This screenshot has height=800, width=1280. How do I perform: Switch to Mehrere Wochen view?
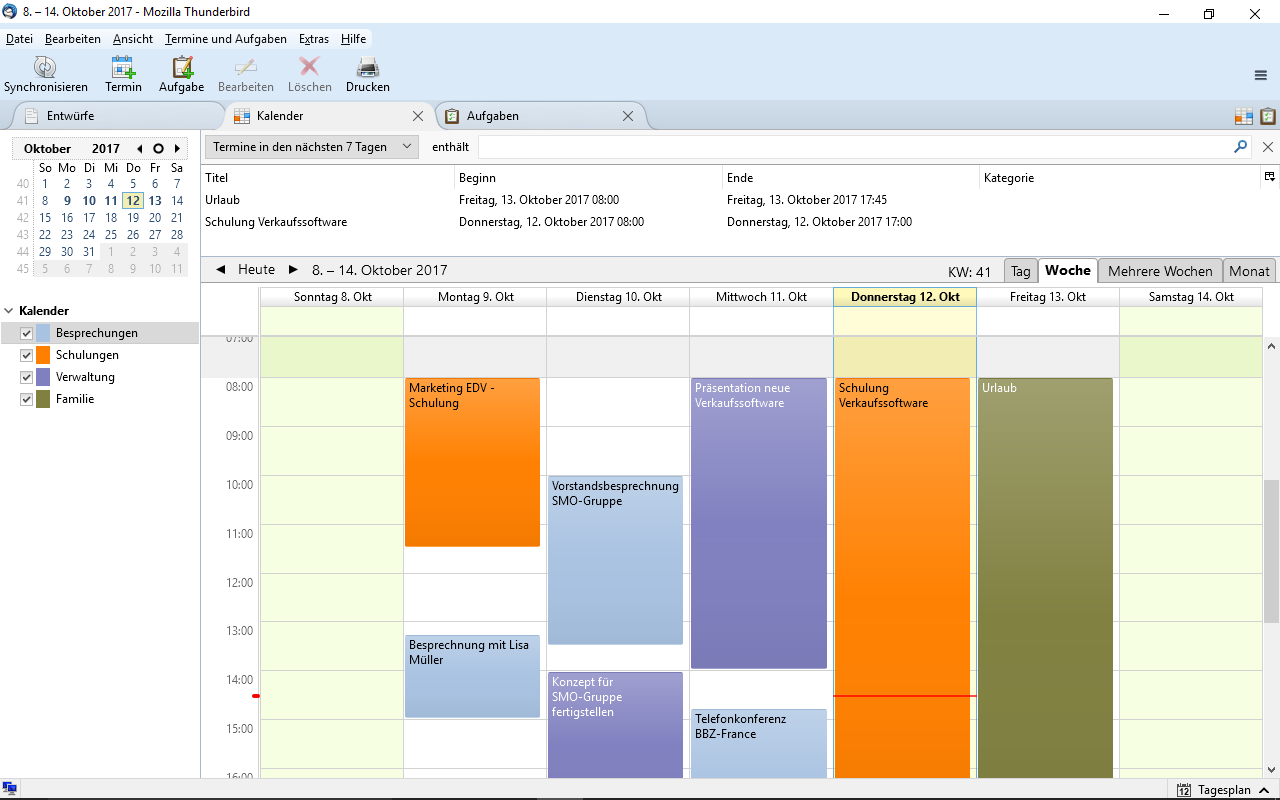[1160, 271]
